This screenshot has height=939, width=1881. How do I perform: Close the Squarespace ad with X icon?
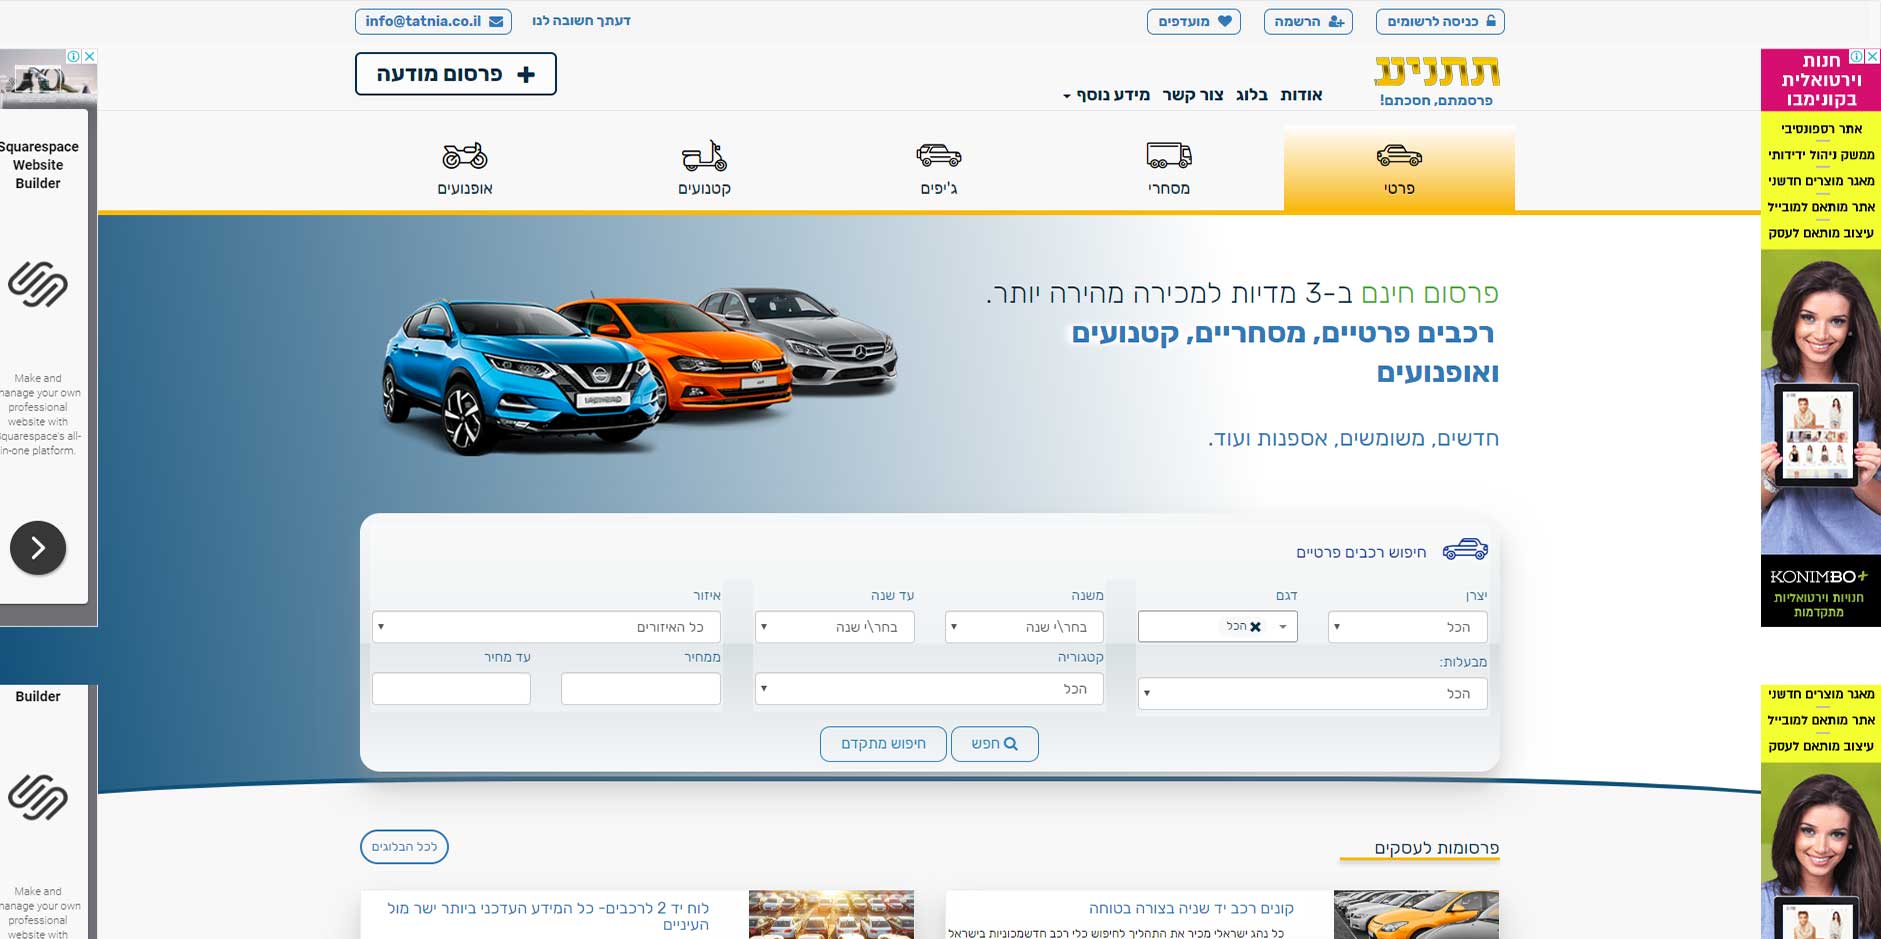89,56
